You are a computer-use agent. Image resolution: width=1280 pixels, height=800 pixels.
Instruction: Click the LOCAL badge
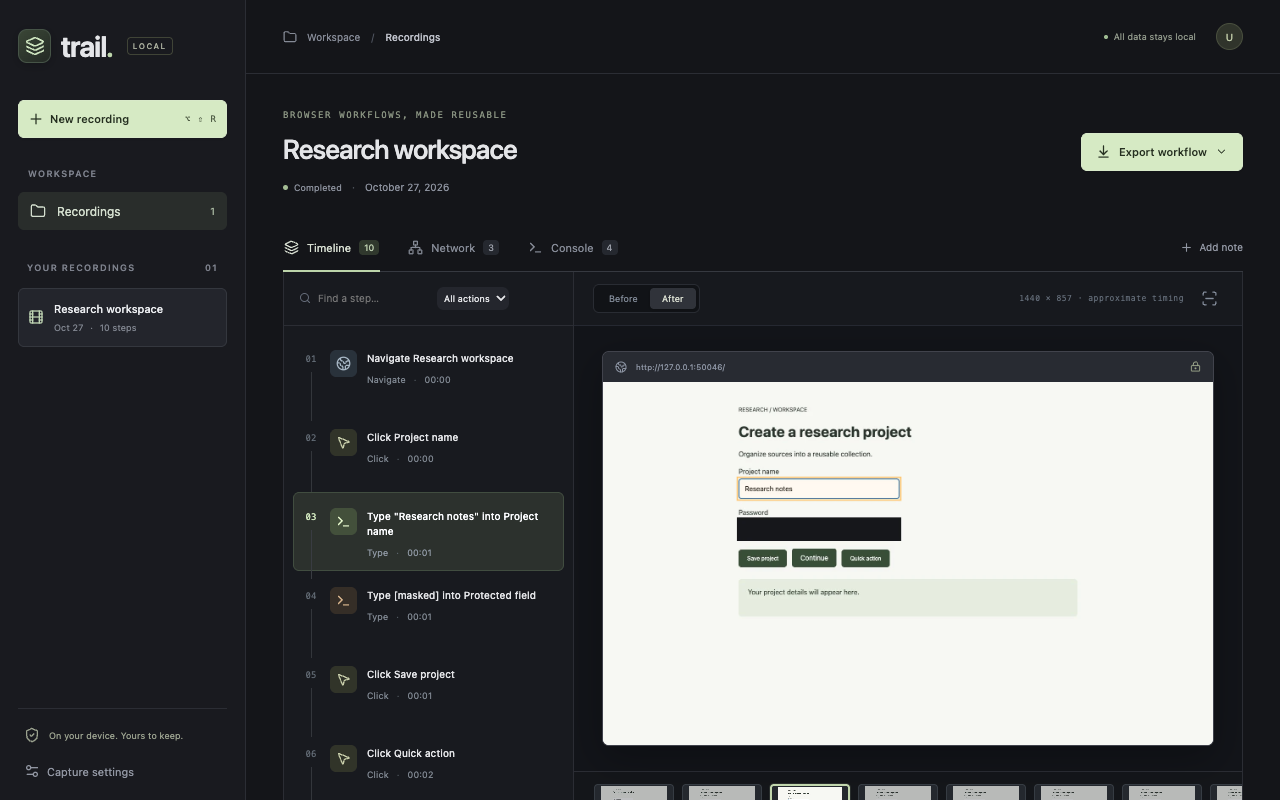pos(150,46)
